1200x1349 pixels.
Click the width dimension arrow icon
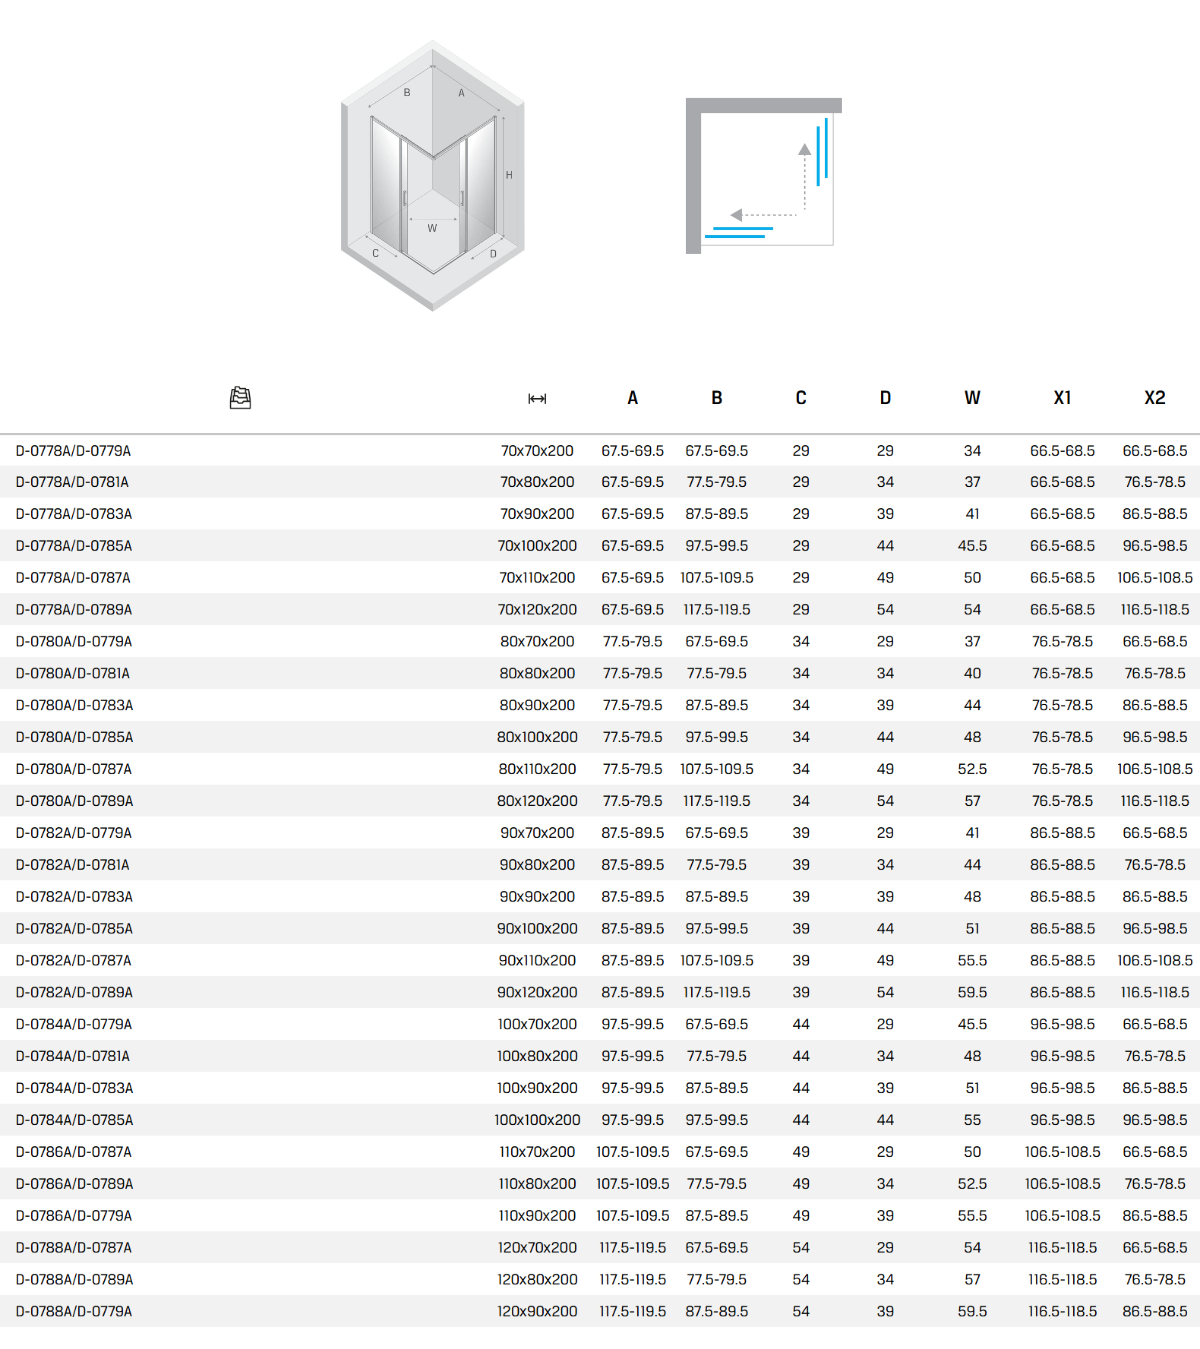[x=537, y=399]
